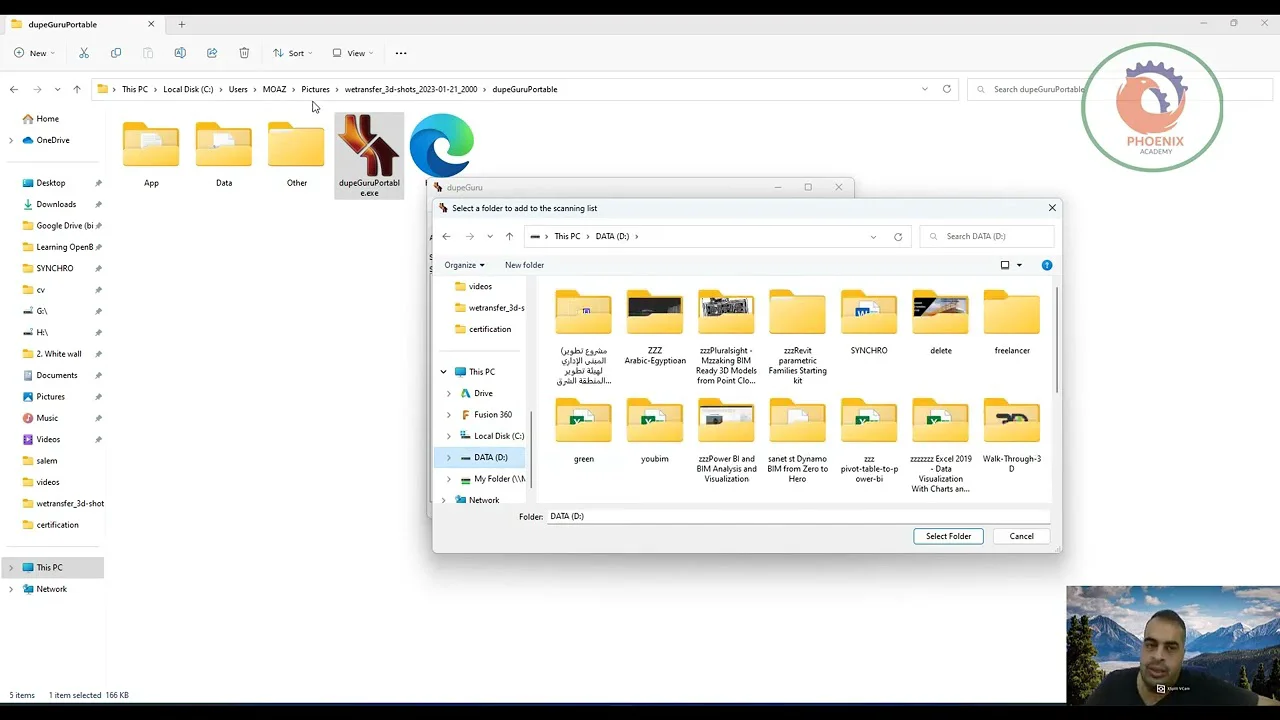Click the Cancel button in dialog
1280x720 pixels.
1021,536
